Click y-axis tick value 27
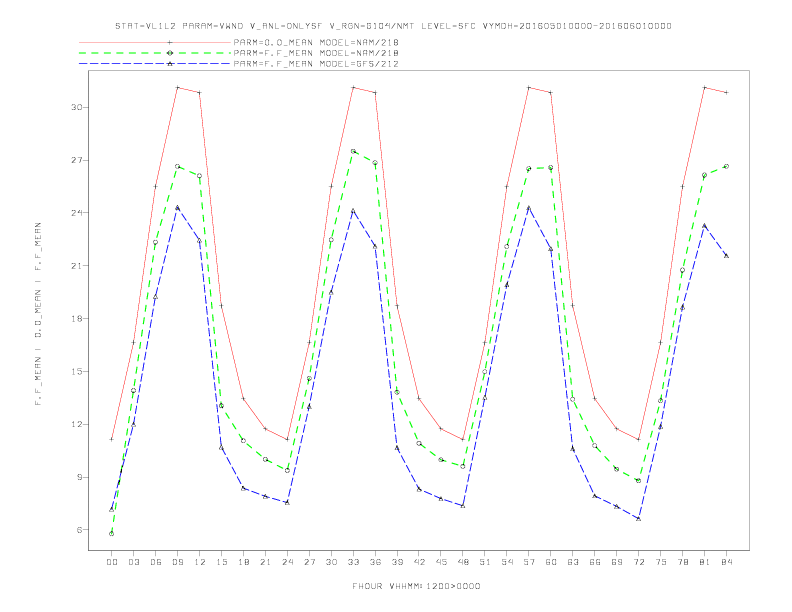 (x=77, y=160)
